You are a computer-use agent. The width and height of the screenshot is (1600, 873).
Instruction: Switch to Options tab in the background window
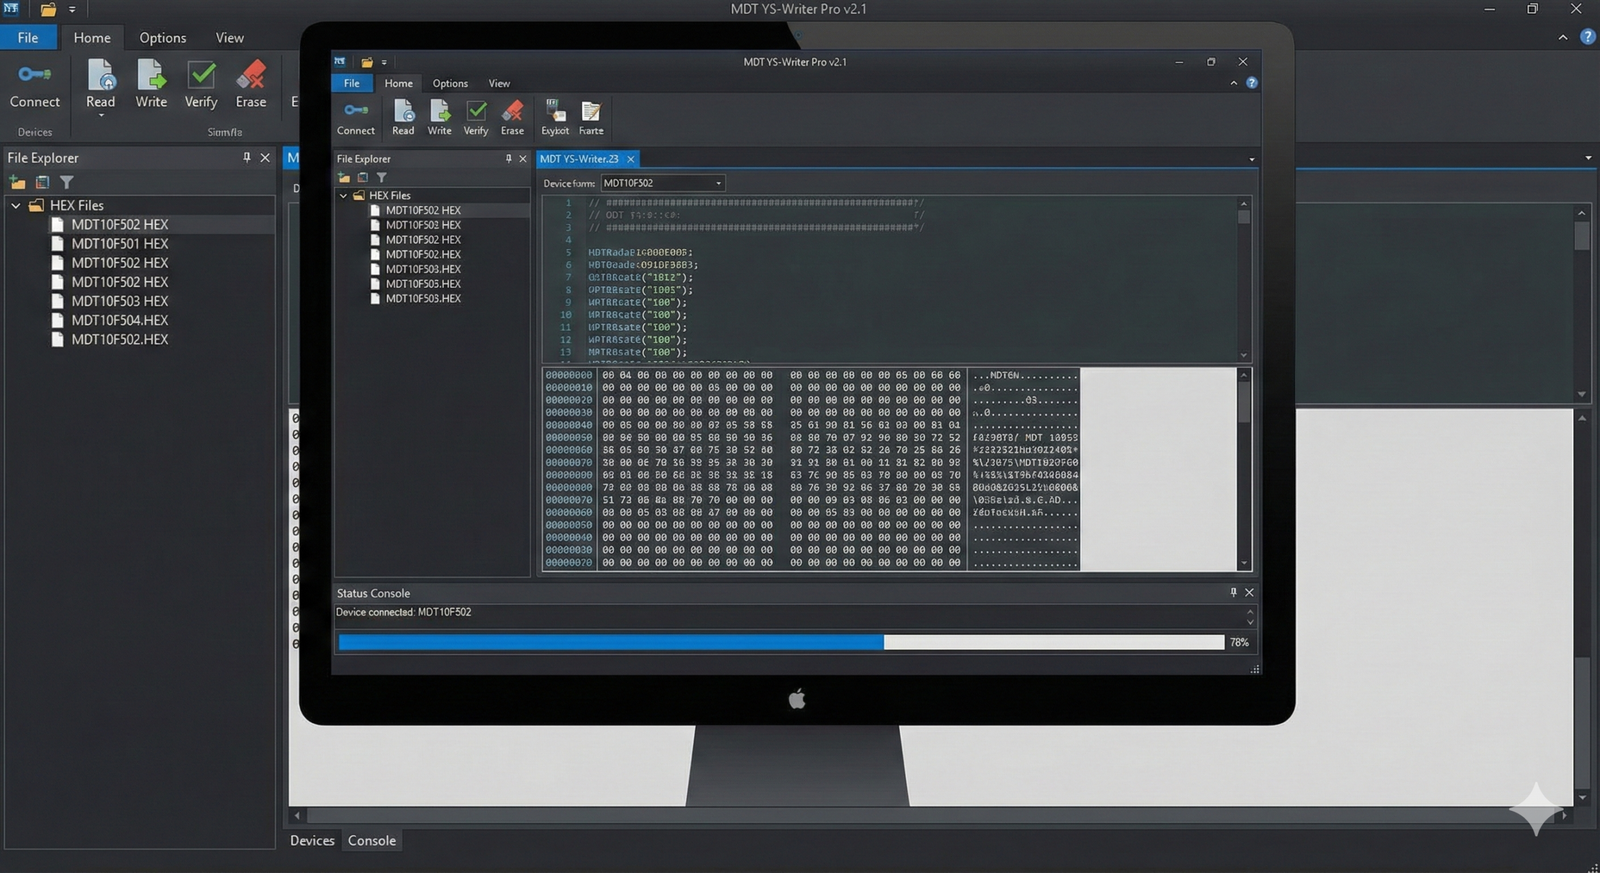point(163,37)
